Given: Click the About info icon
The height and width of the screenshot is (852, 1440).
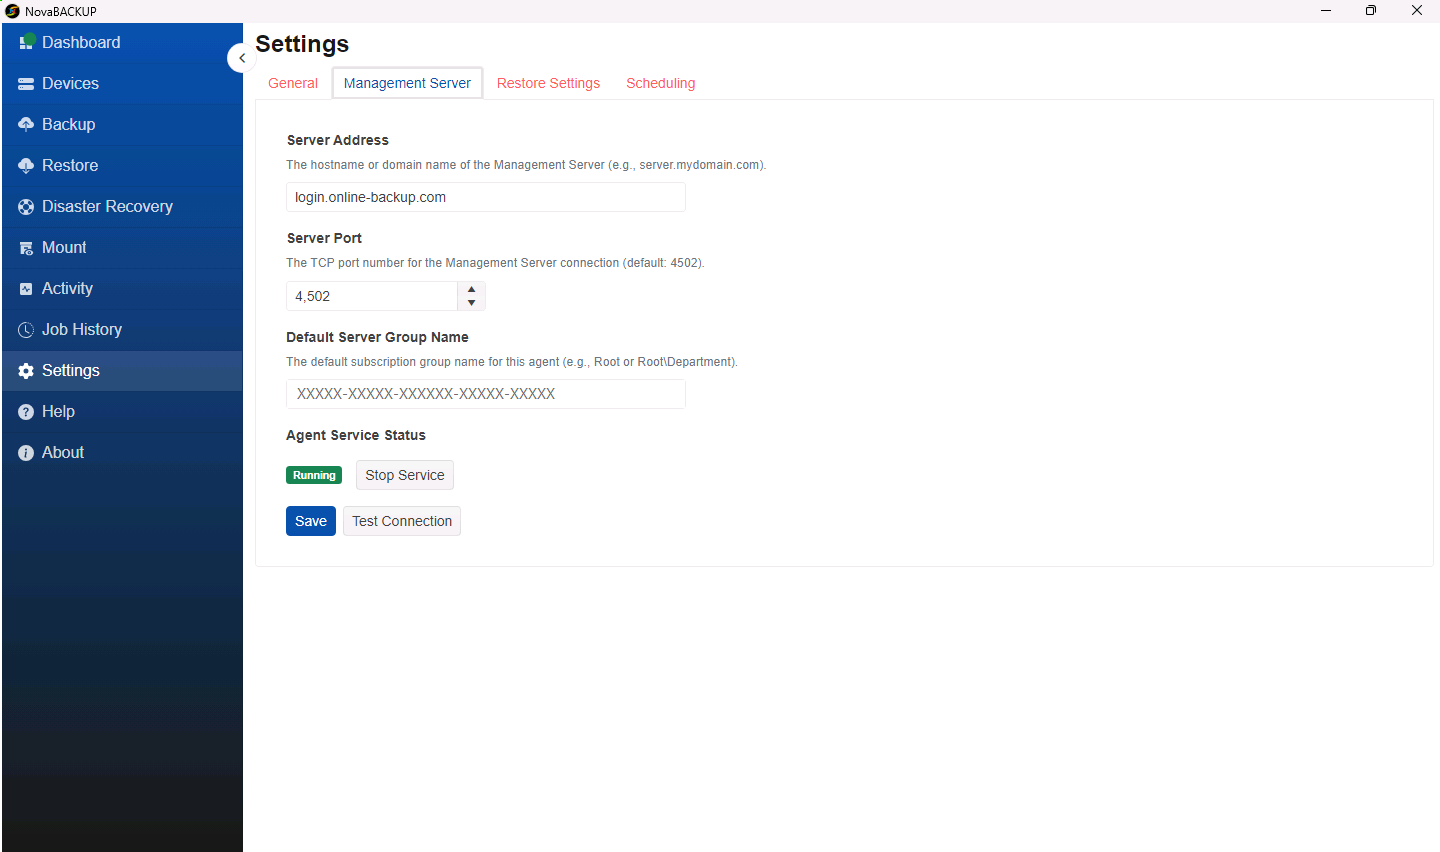Looking at the screenshot, I should (x=26, y=453).
